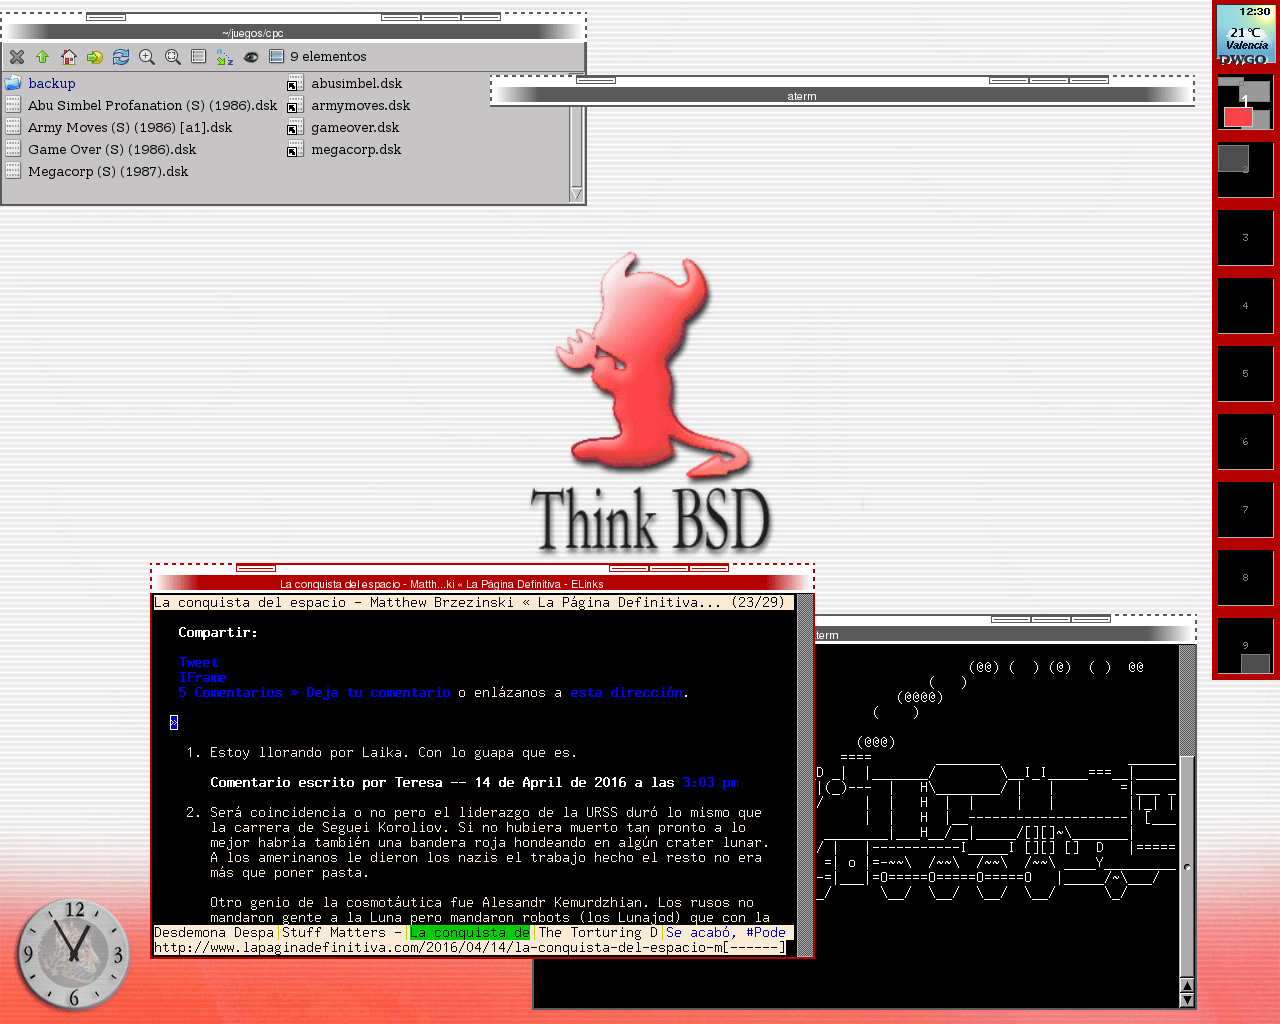Click the symlink icon of abusimbel.dsk
Screen dimensions: 1280x1024
click(x=295, y=83)
